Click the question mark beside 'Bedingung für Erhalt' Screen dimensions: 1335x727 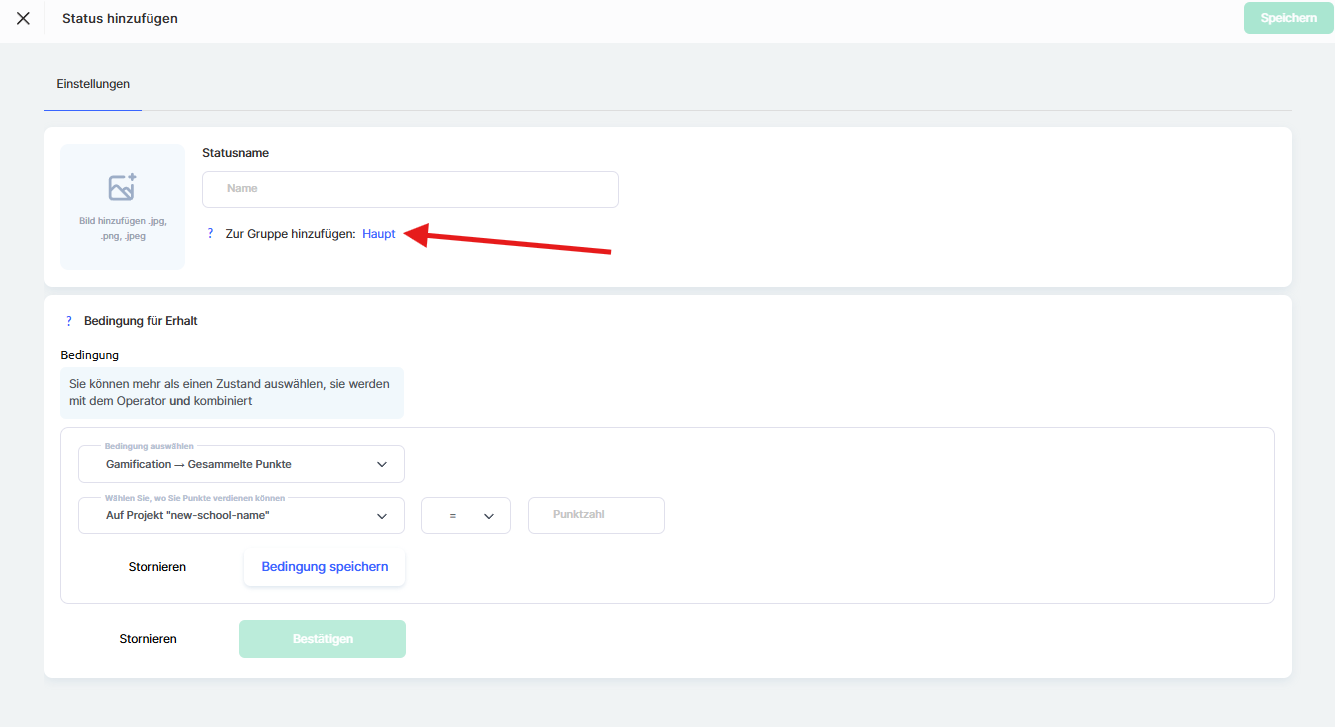[x=69, y=321]
